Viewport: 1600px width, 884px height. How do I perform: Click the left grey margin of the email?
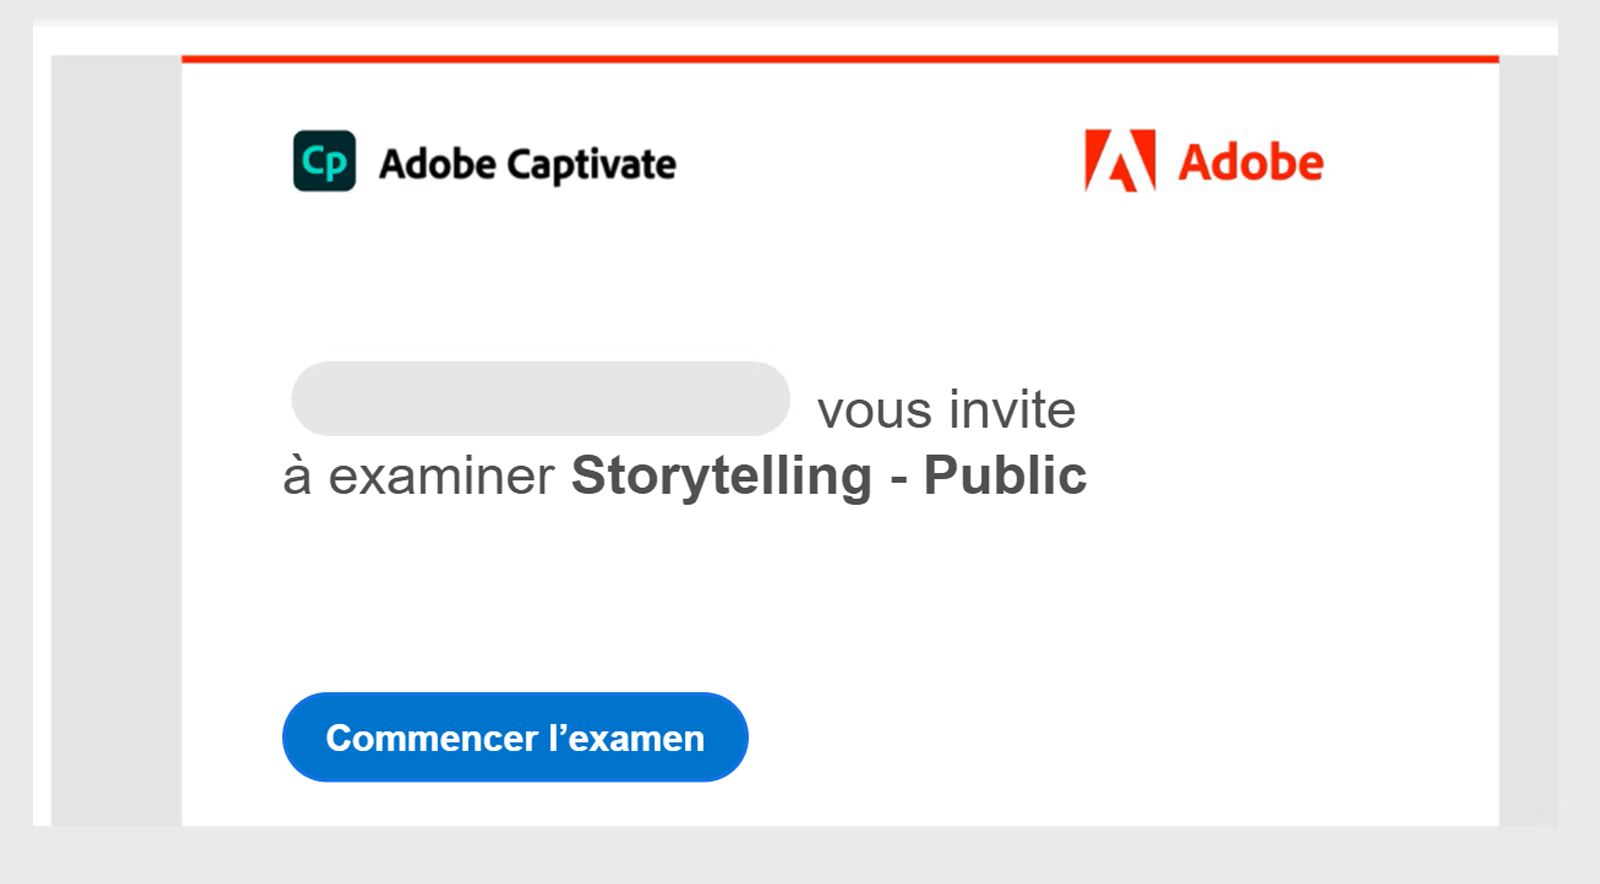point(116,440)
